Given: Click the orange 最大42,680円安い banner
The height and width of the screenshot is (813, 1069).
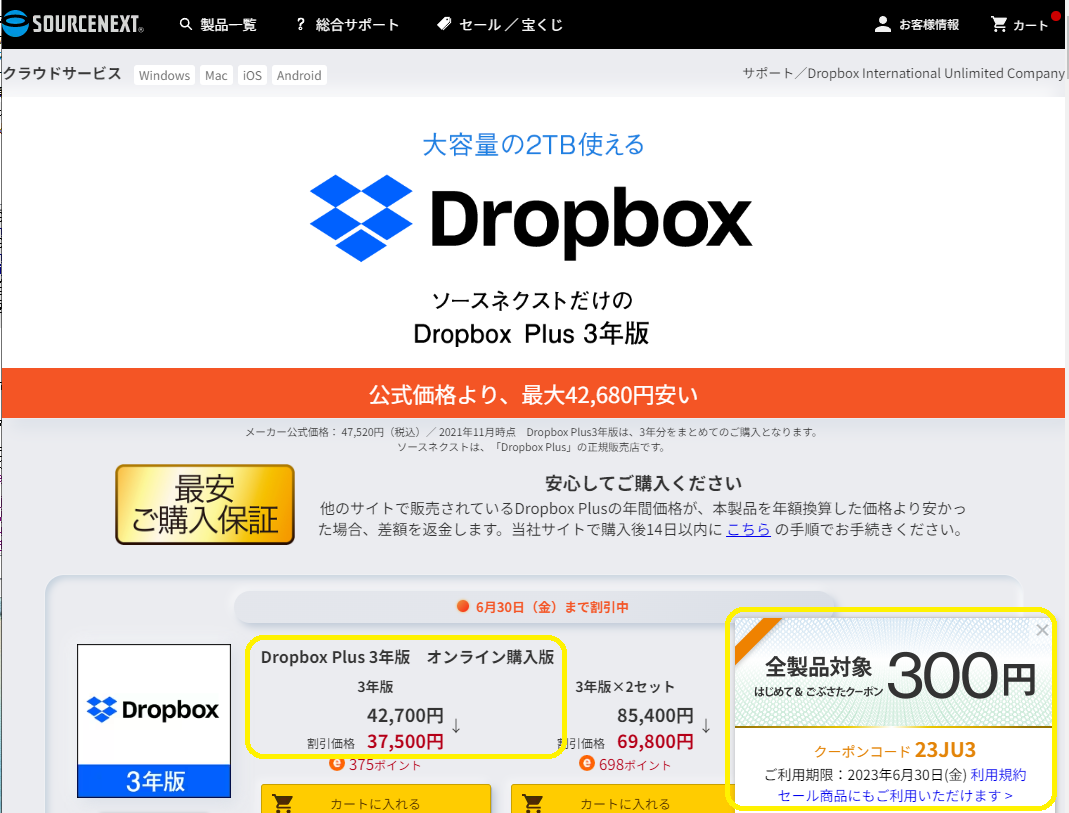Looking at the screenshot, I should [x=533, y=394].
